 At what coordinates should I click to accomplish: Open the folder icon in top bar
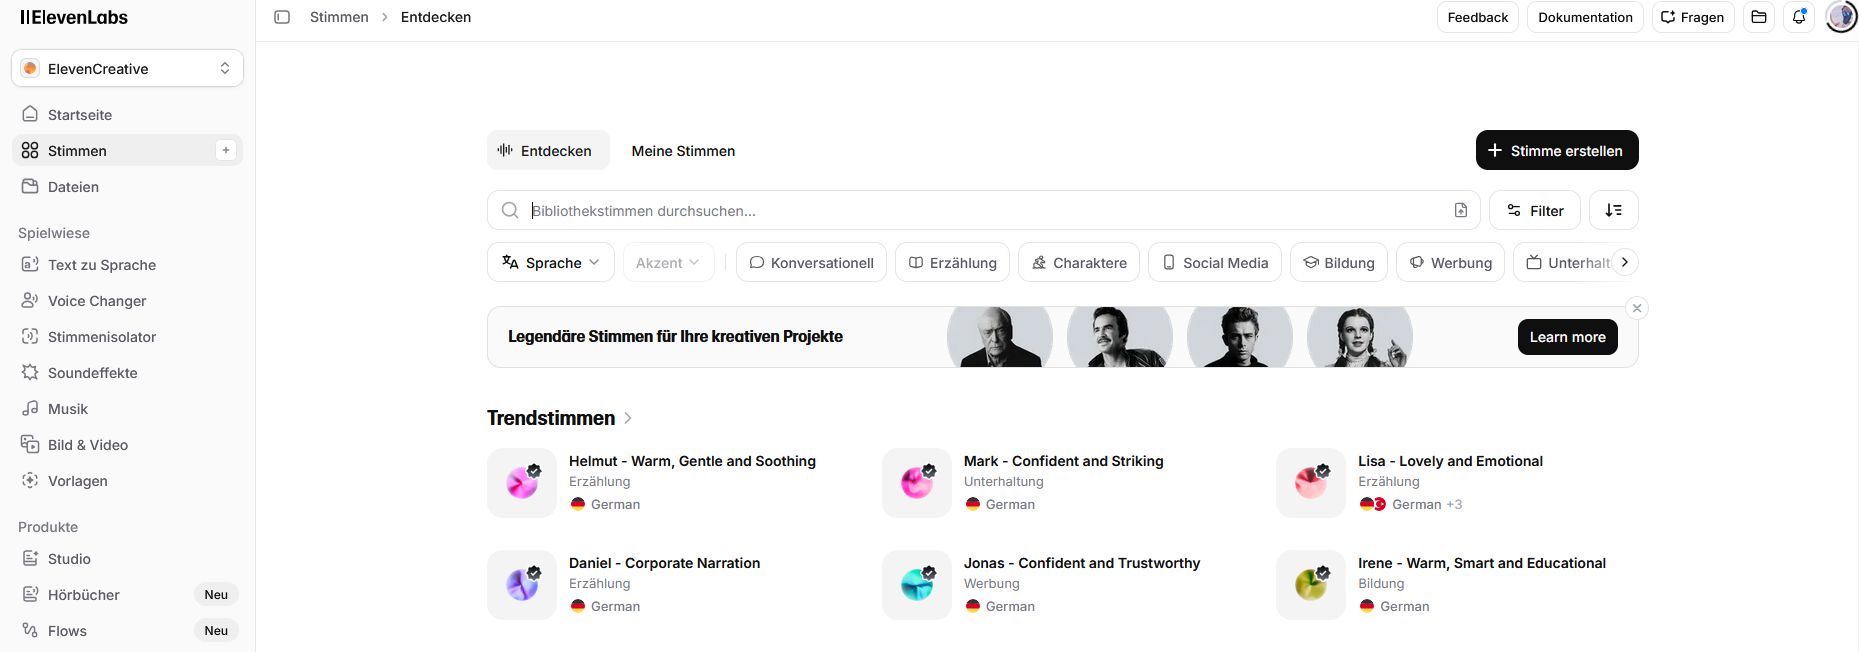(1759, 17)
